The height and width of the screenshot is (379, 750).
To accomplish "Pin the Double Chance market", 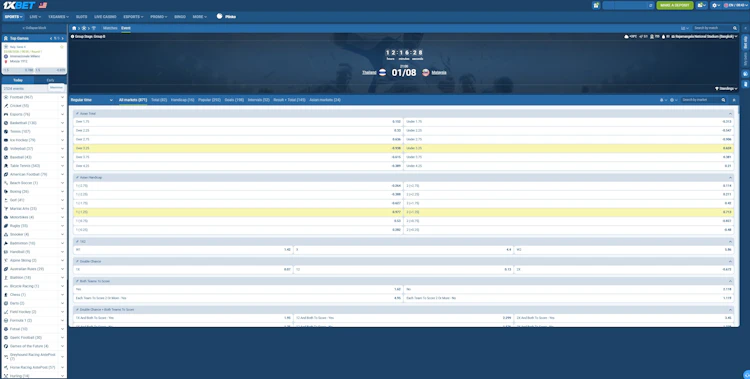I will tap(77, 261).
